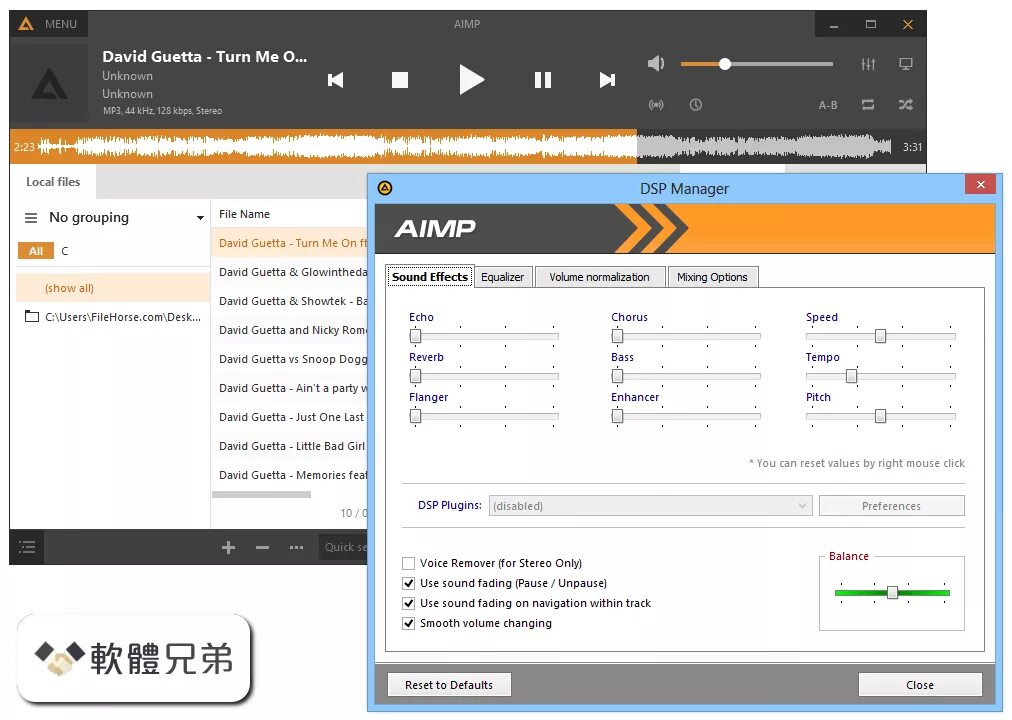Select David Guetta - Memories track
Viewport: 1012px width, 720px height.
click(290, 475)
